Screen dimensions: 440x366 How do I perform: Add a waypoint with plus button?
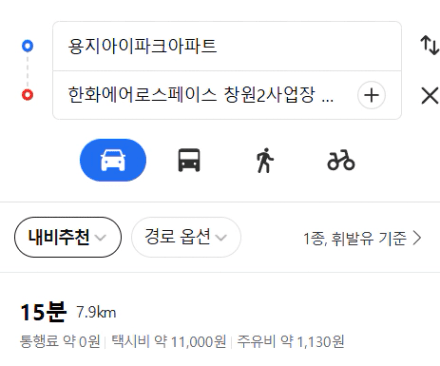click(x=371, y=95)
